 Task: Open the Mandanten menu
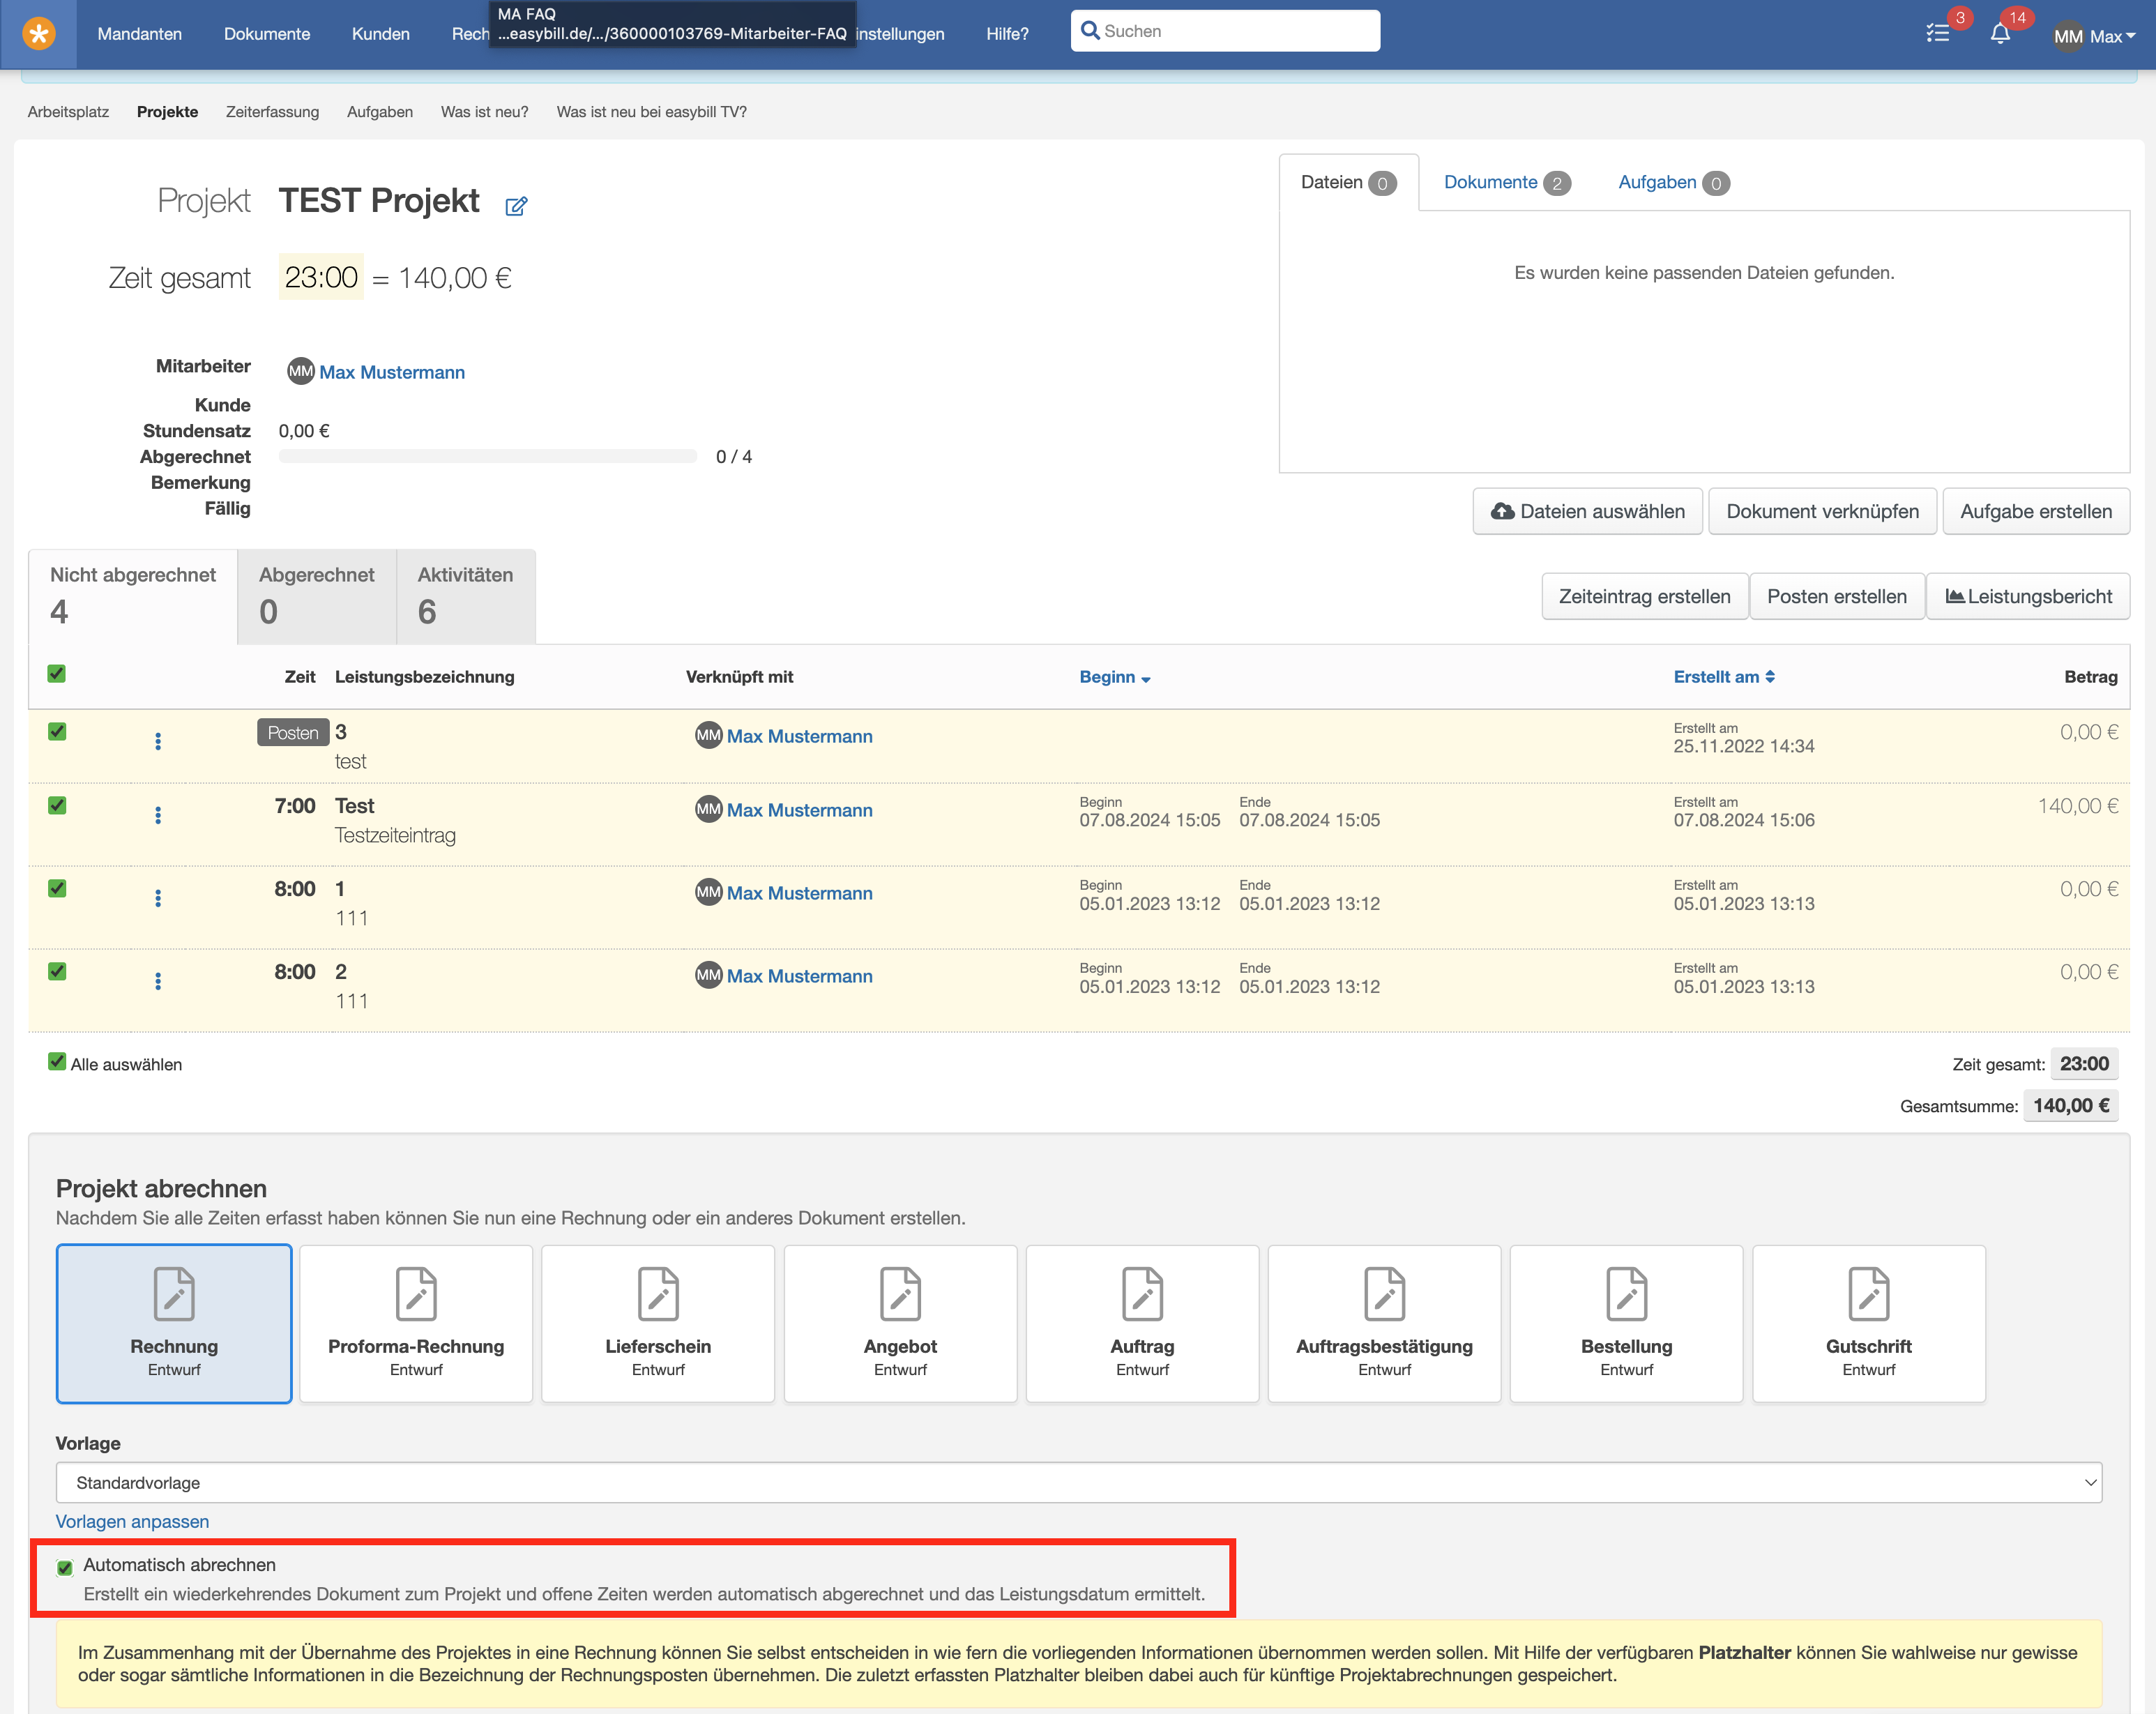pos(140,34)
